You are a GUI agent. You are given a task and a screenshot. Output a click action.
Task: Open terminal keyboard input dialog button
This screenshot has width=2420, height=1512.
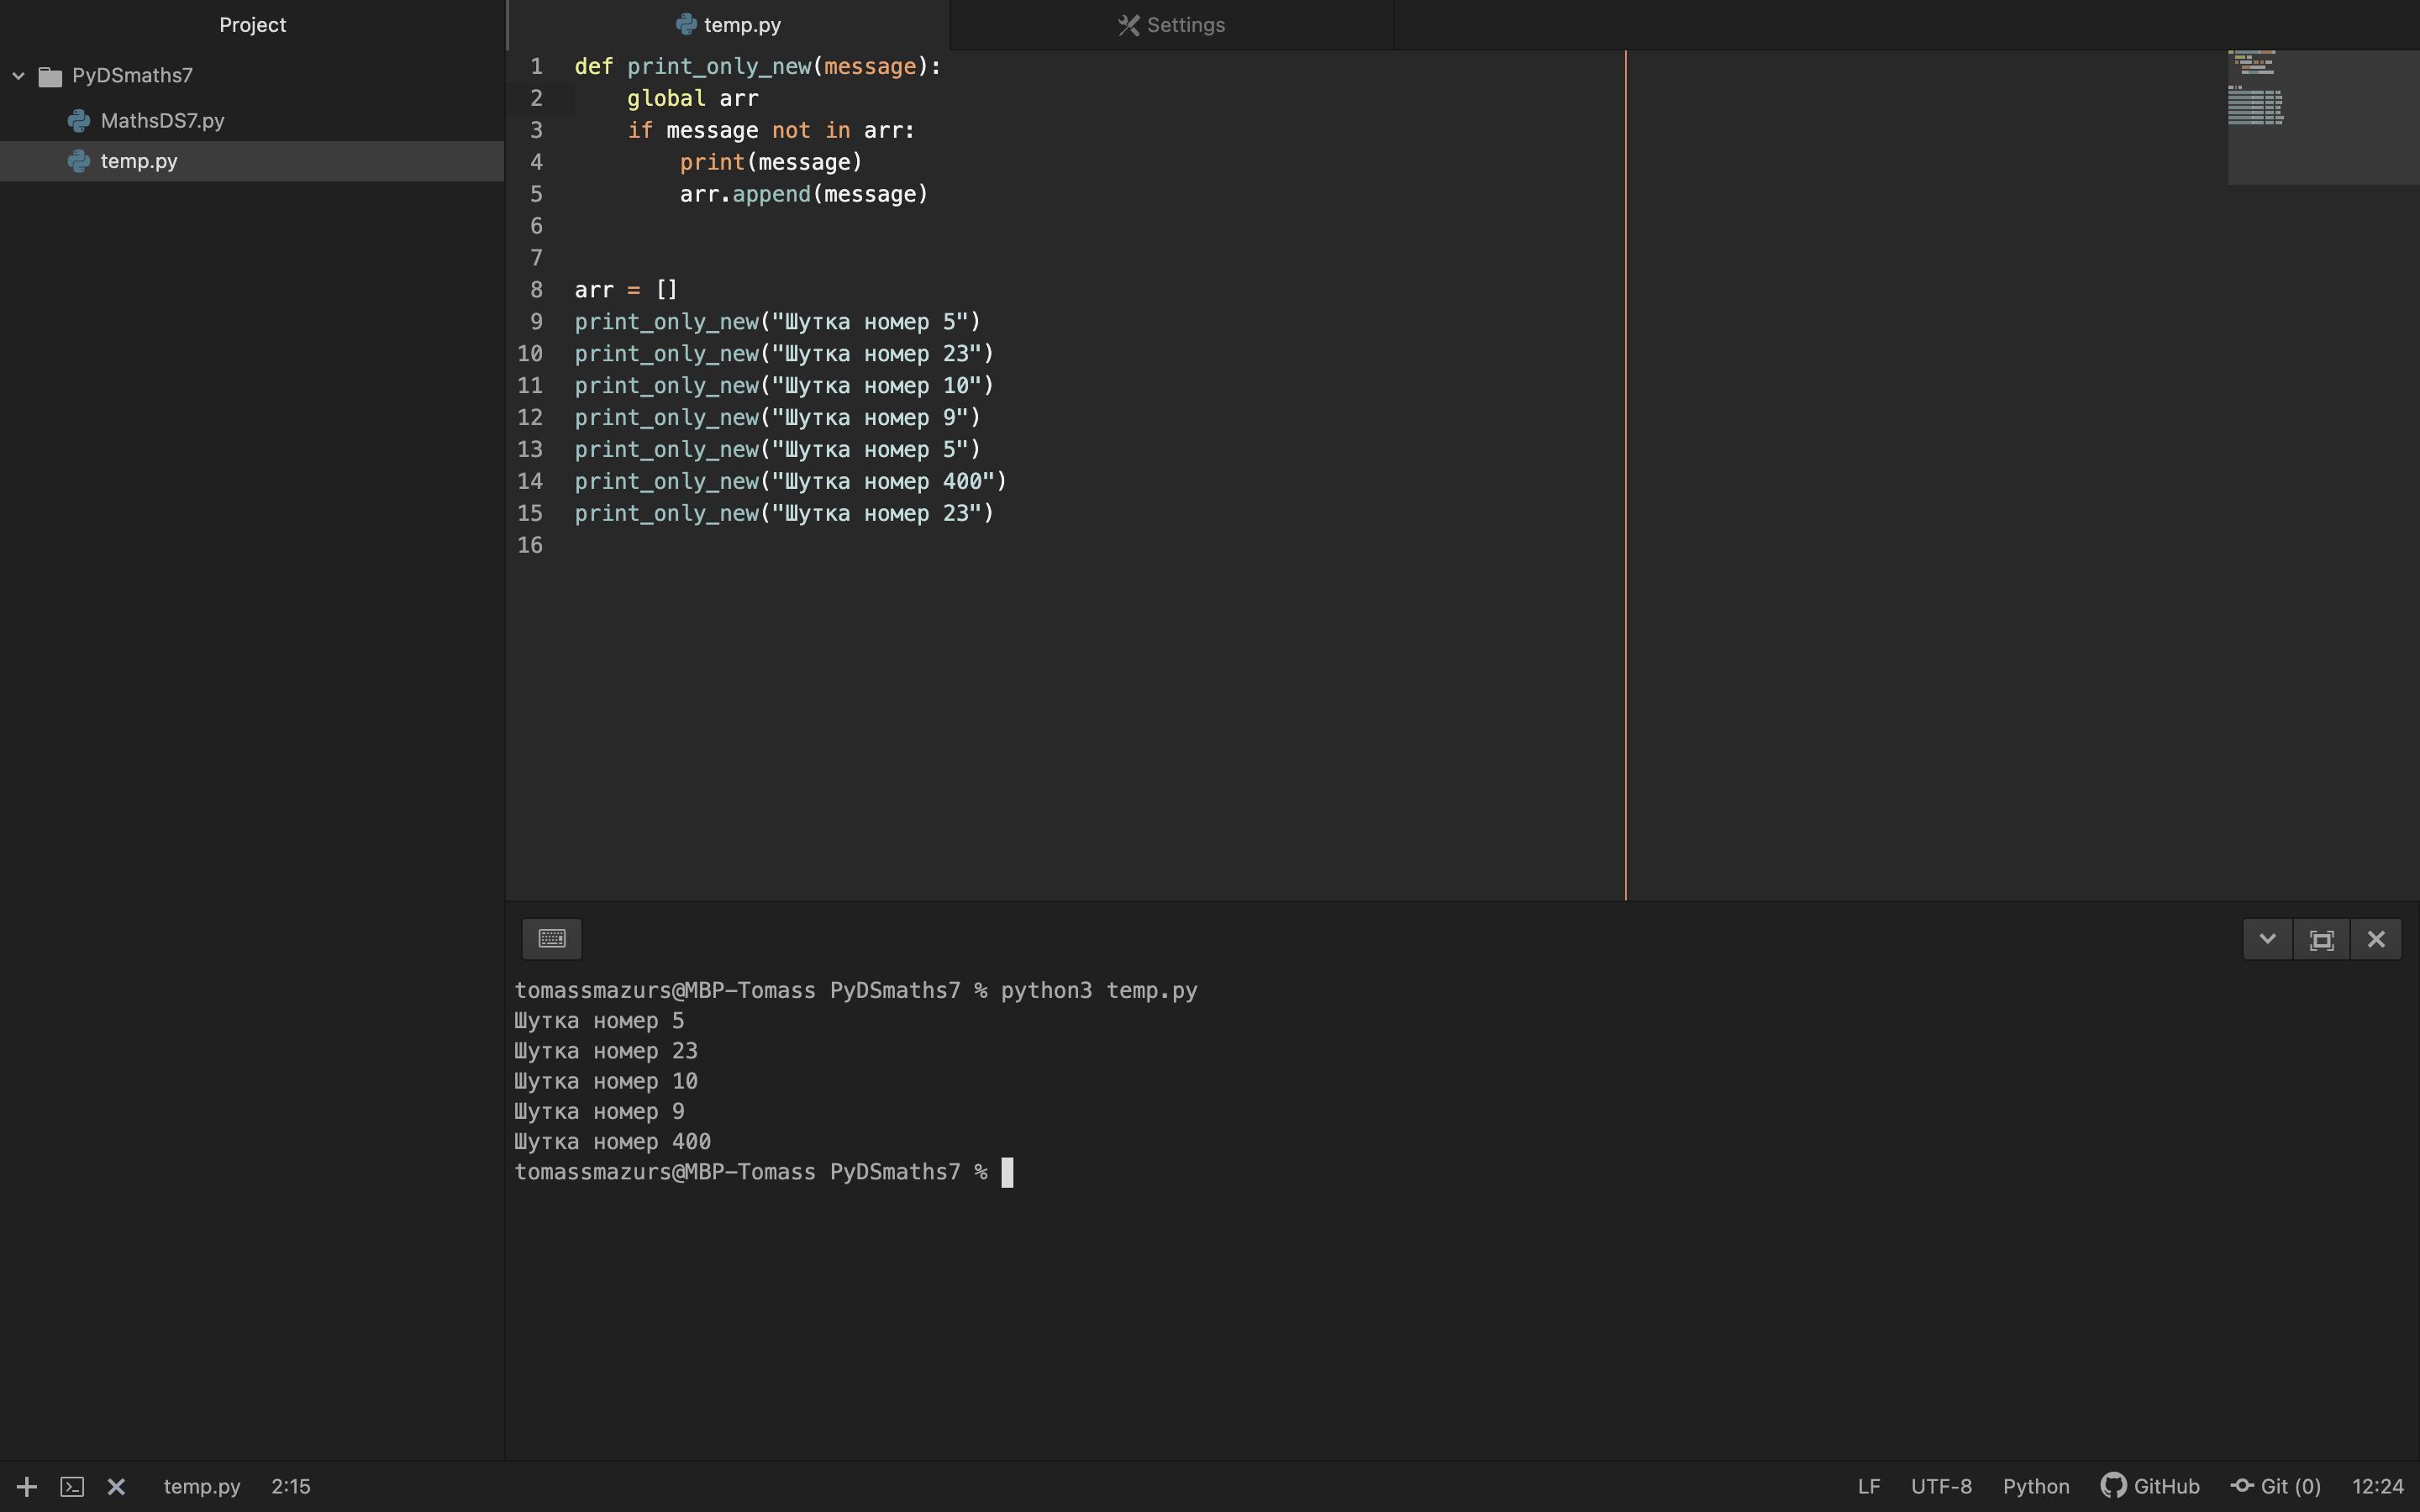click(x=552, y=939)
